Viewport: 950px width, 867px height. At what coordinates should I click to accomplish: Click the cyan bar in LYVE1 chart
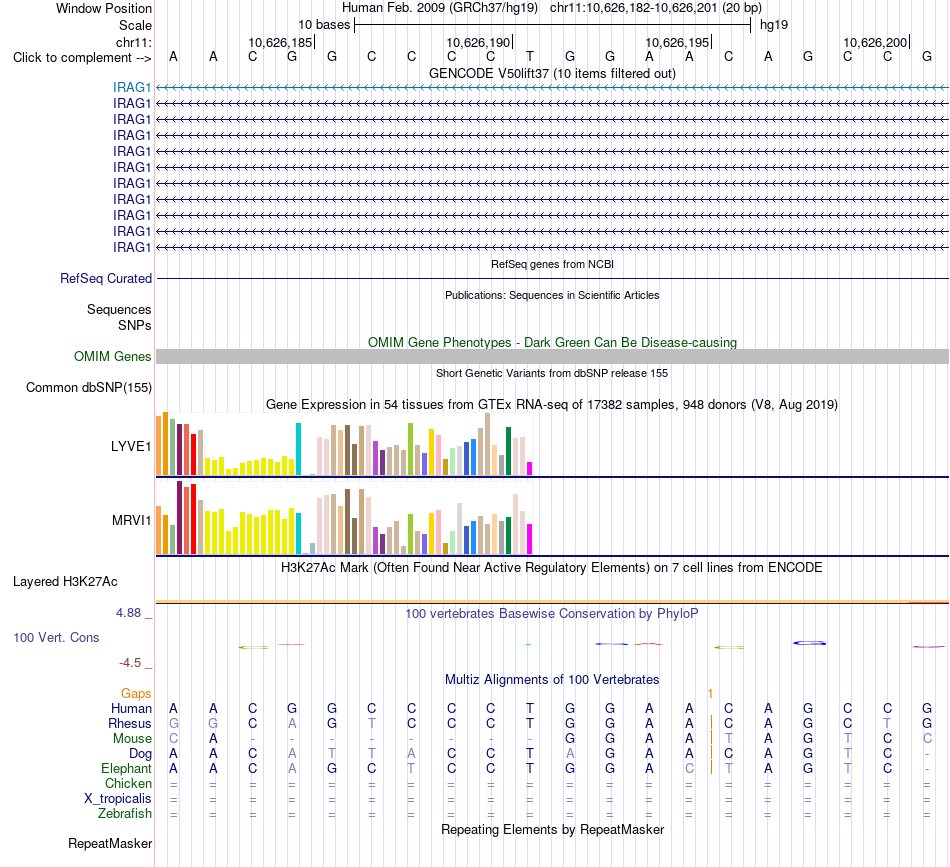pyautogui.click(x=298, y=449)
